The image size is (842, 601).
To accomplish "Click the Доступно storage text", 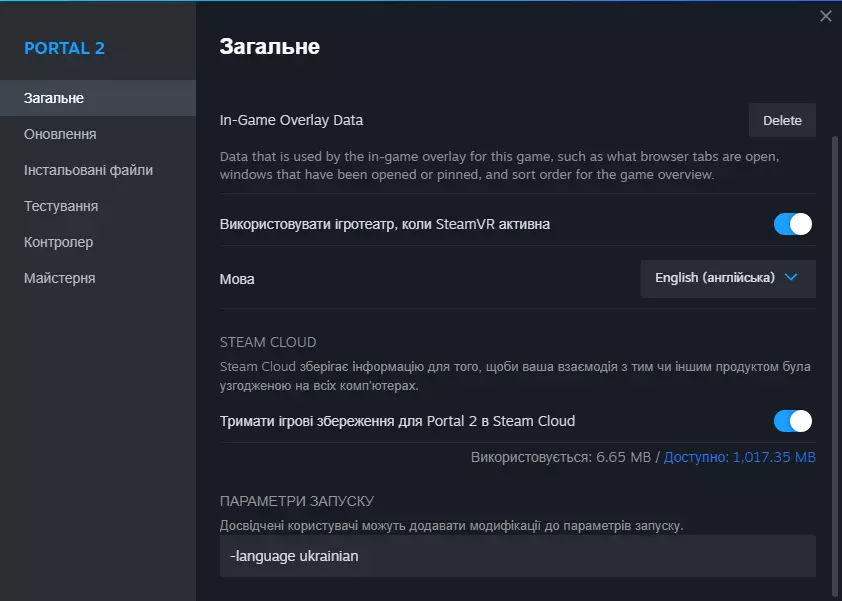I will coord(740,457).
